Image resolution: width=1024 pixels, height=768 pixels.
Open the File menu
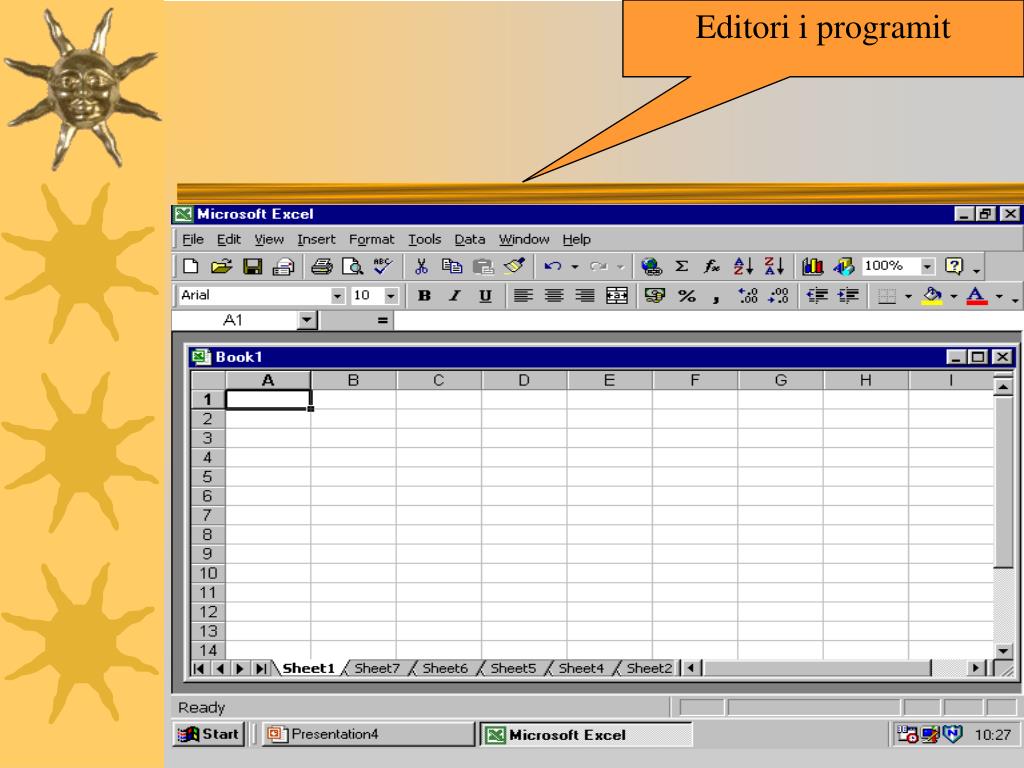pyautogui.click(x=193, y=239)
